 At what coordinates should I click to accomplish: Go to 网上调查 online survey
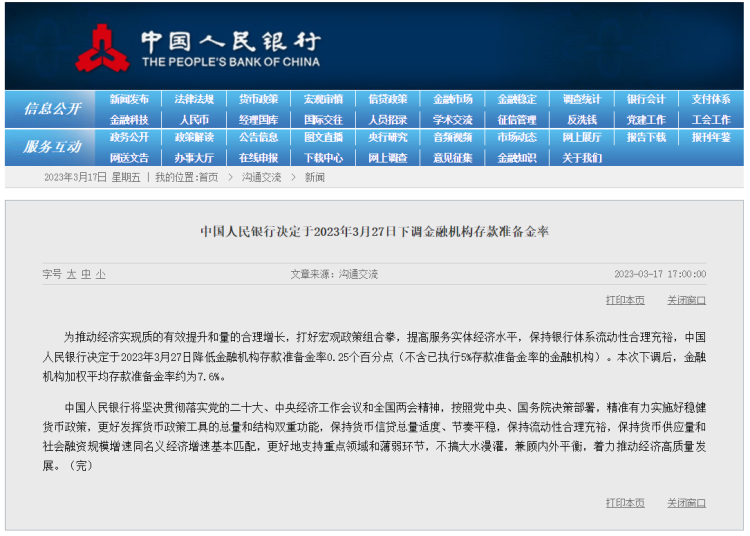[x=388, y=158]
